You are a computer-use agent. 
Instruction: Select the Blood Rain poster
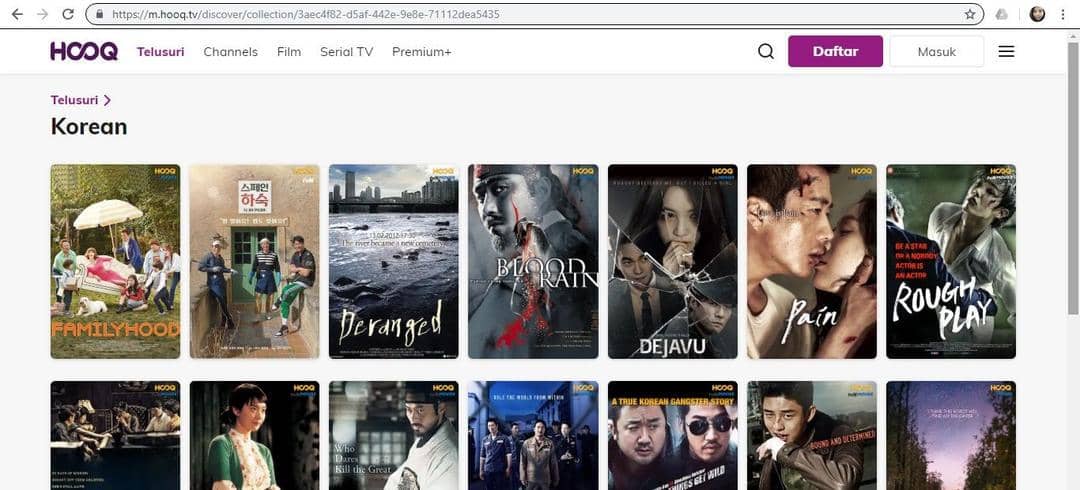533,261
